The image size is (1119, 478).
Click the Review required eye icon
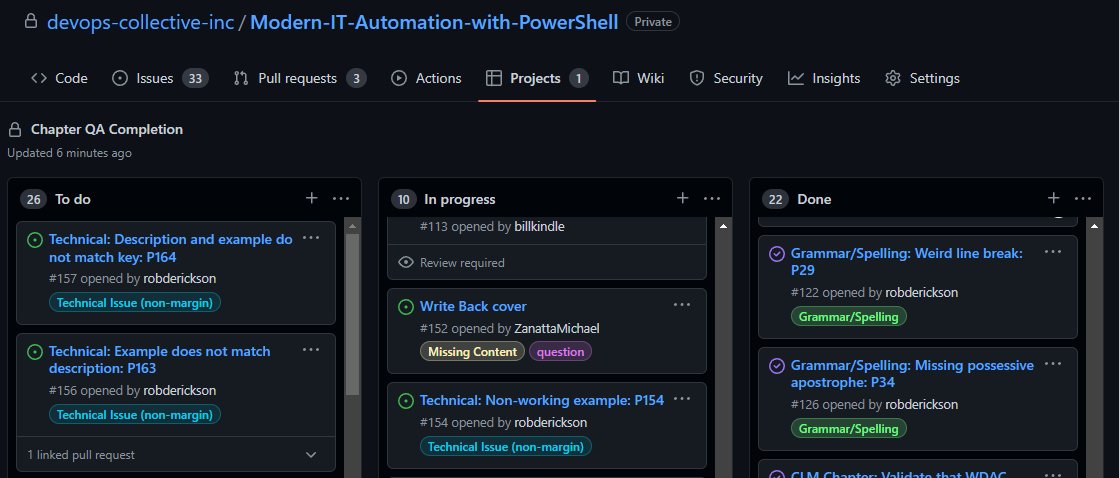click(406, 263)
